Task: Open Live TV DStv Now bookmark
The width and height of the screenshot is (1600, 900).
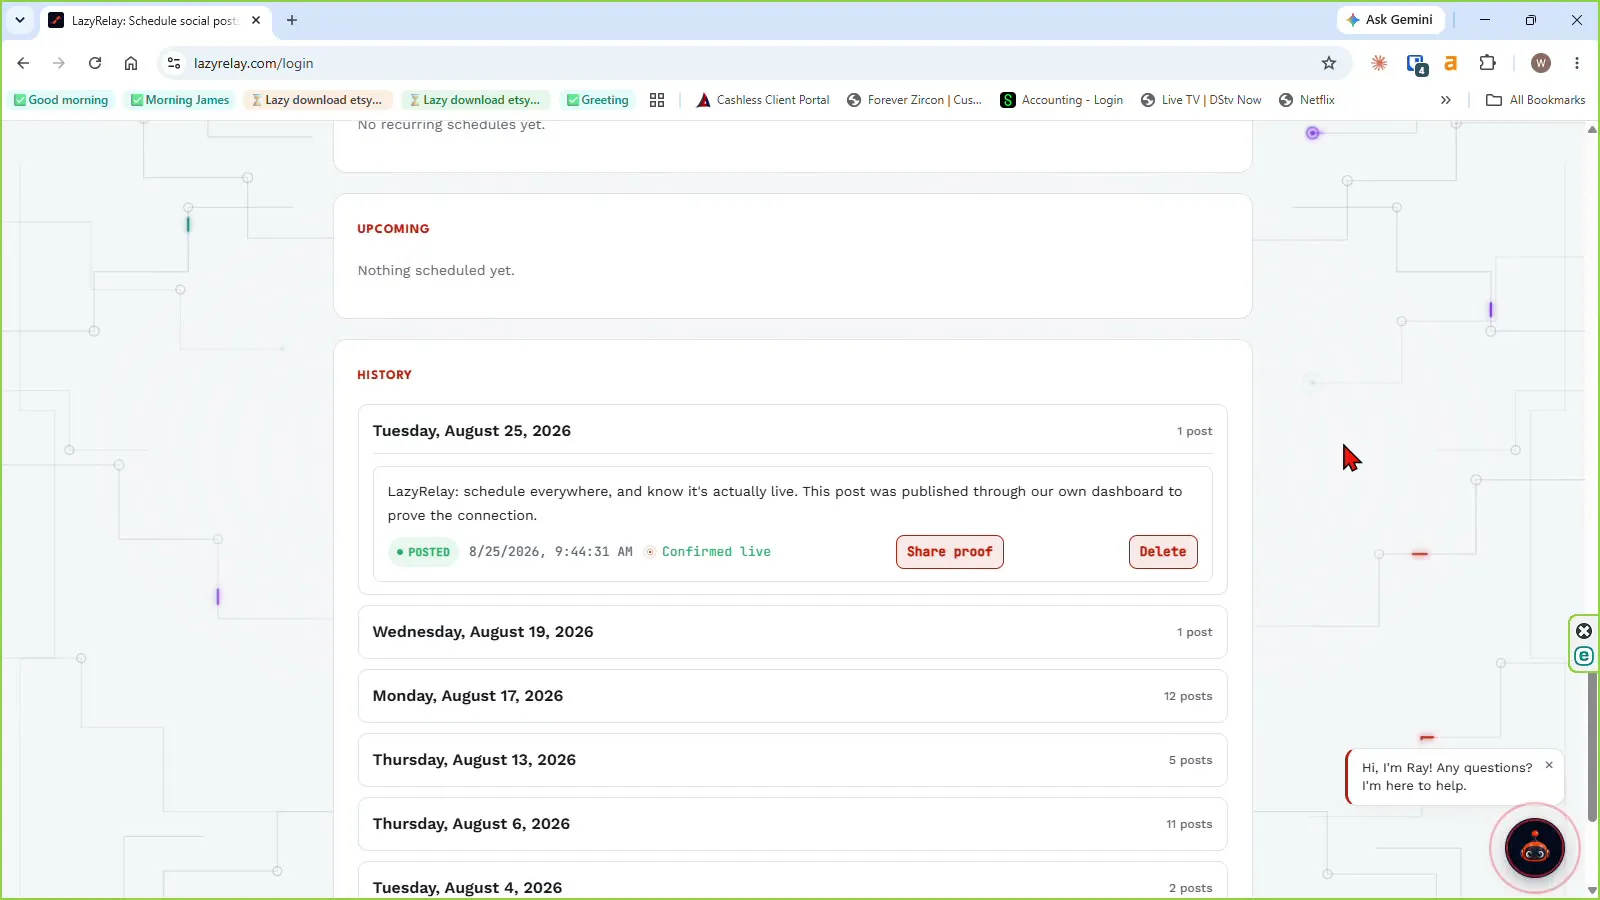Action: tap(1201, 100)
